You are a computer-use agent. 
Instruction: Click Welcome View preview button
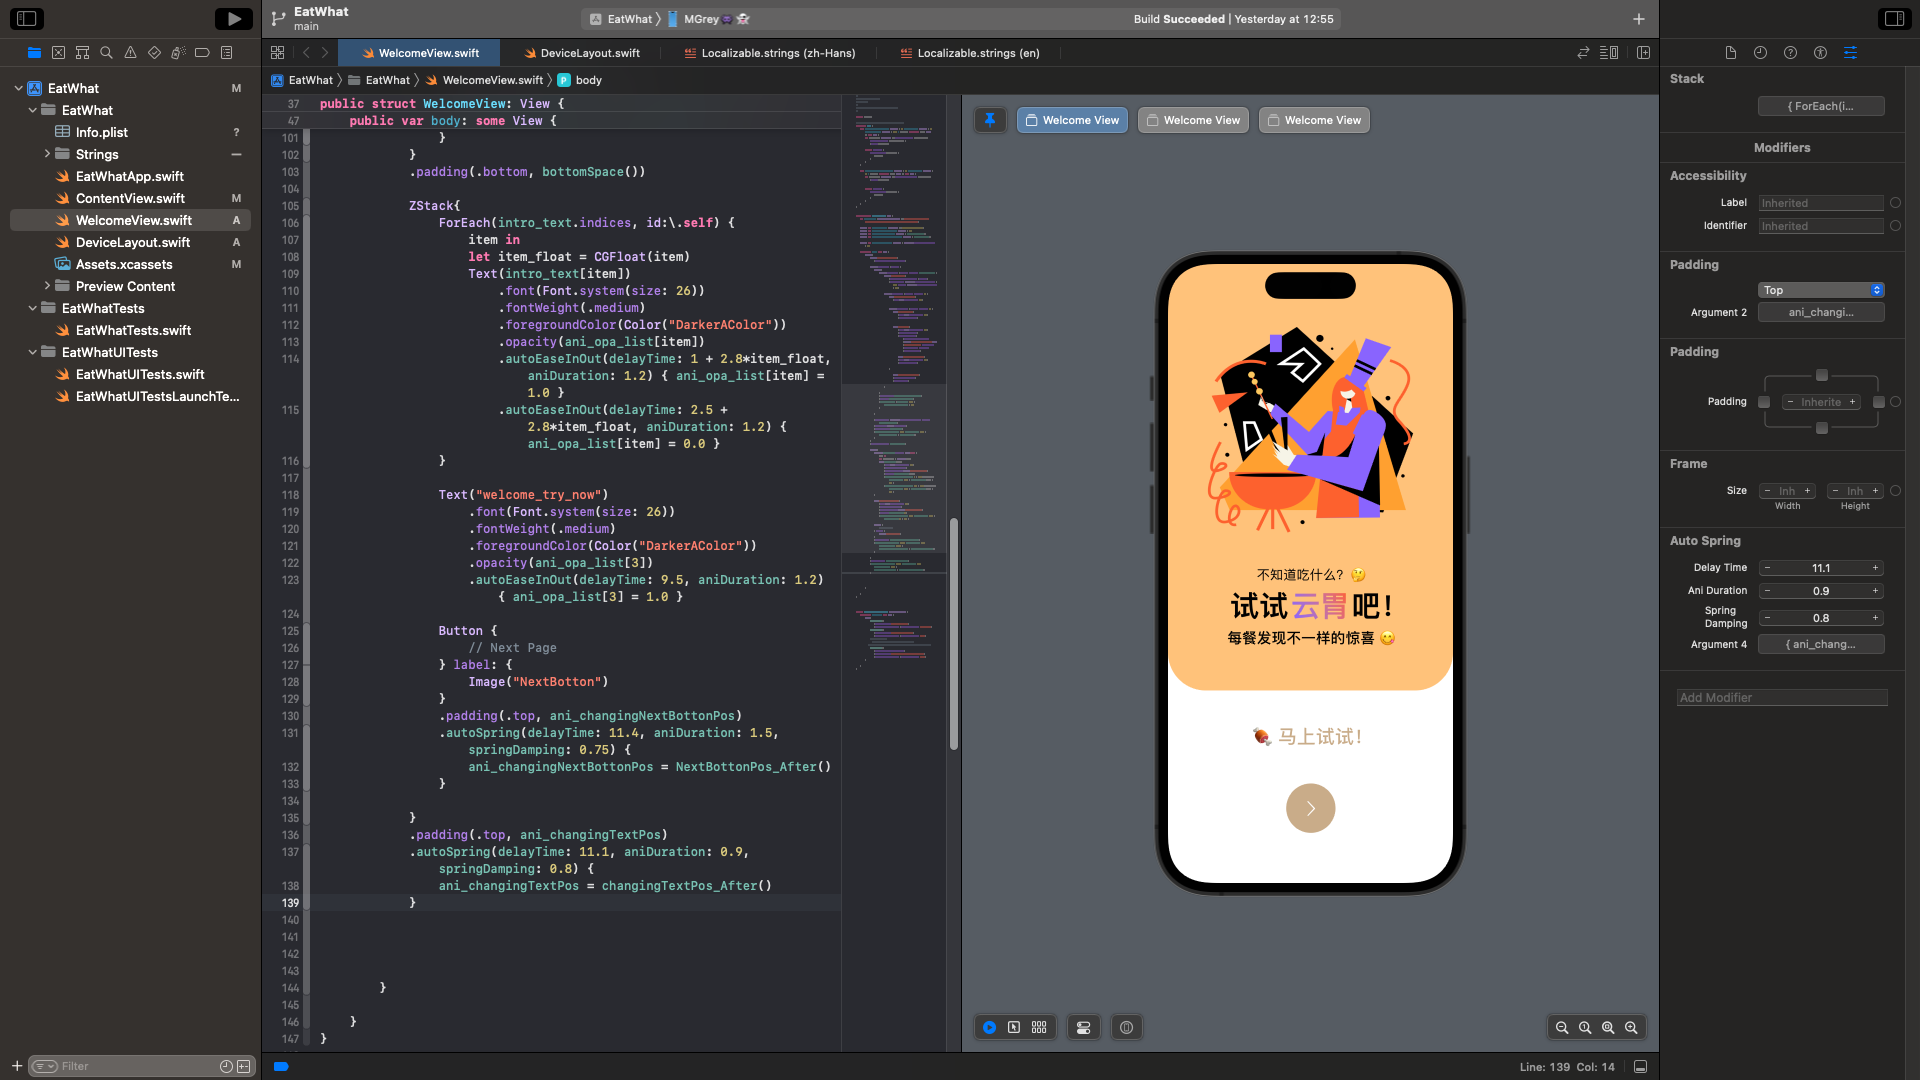pos(1071,120)
